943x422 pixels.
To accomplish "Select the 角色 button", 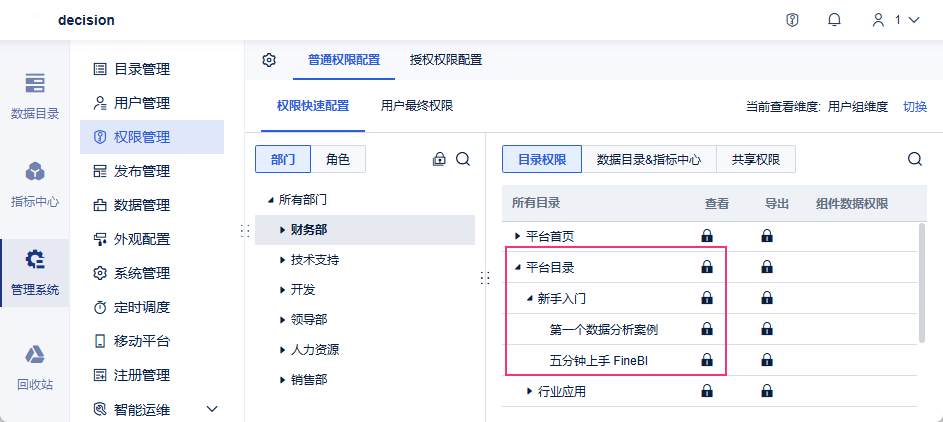I will [338, 159].
